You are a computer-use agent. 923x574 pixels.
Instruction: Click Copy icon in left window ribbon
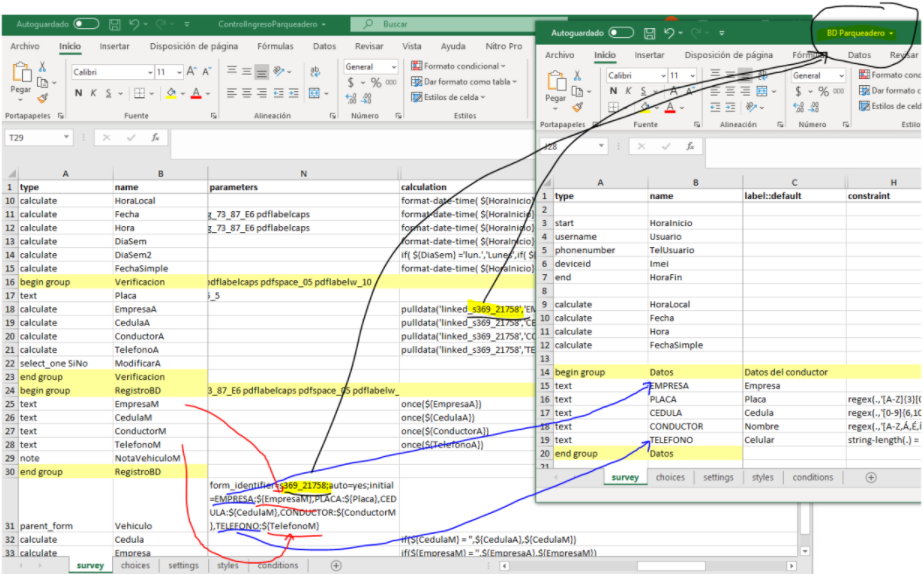coord(42,82)
